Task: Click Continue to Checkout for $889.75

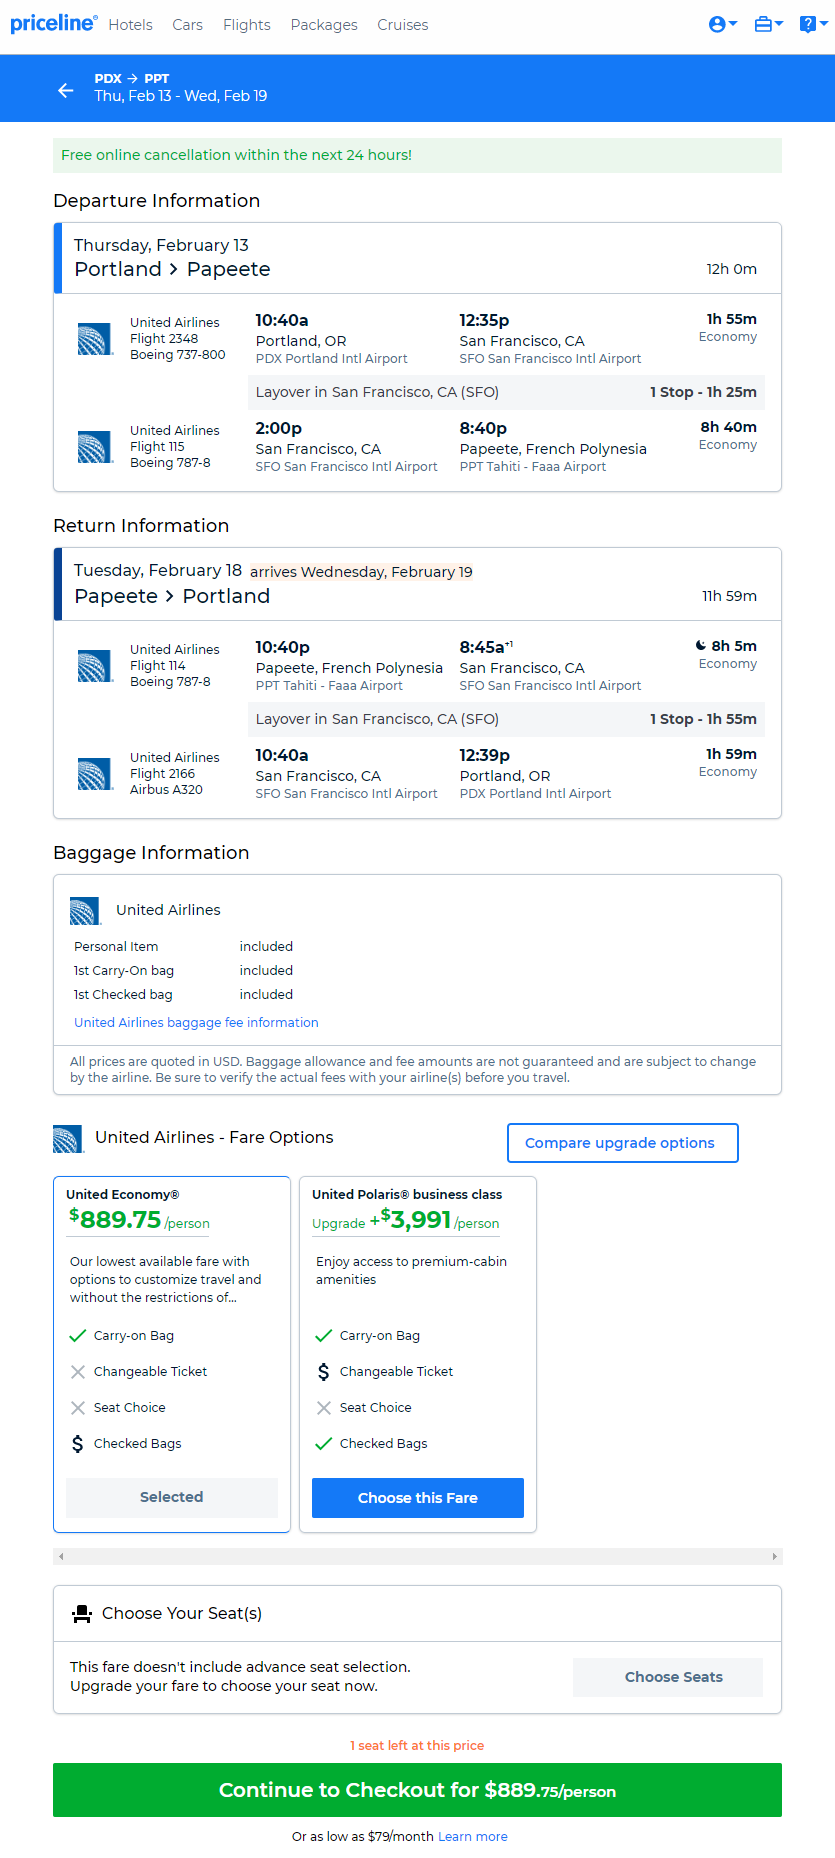Action: (417, 1790)
